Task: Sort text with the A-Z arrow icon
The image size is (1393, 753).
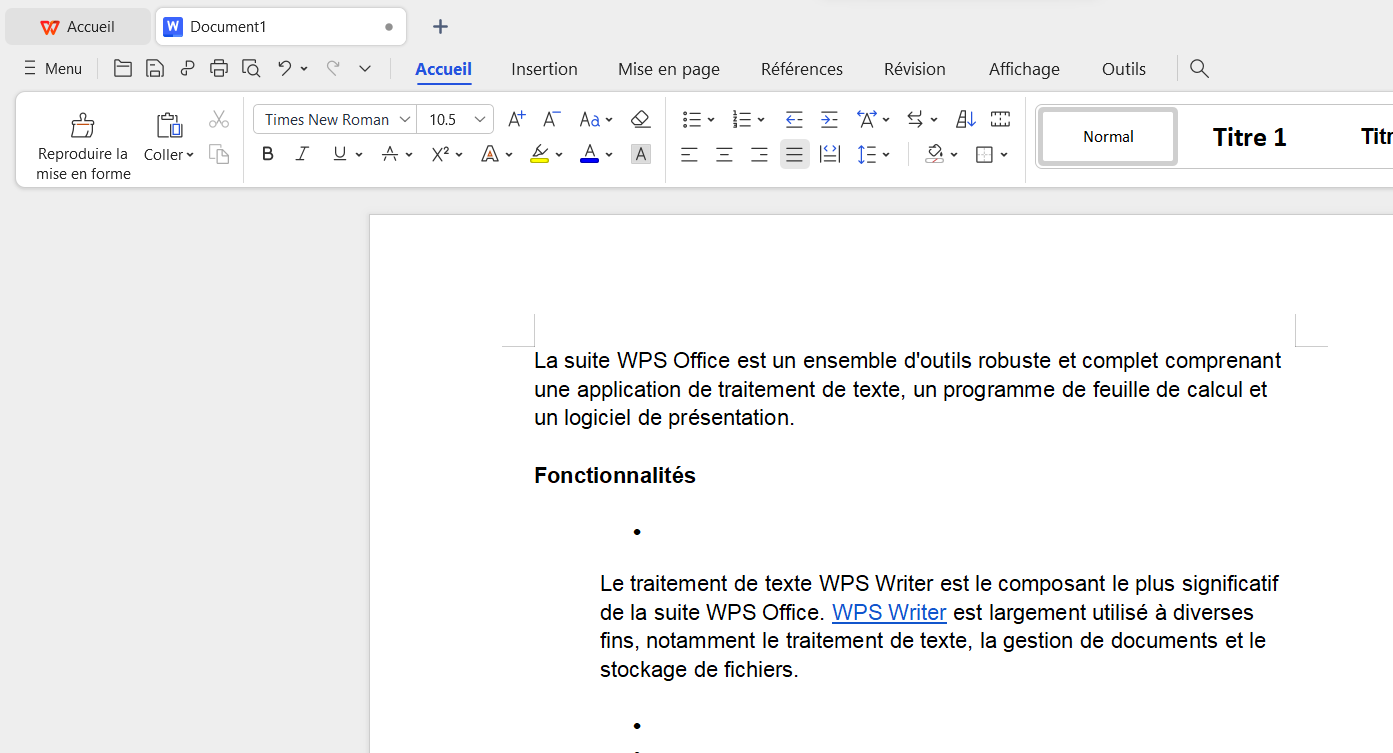Action: pyautogui.click(x=965, y=119)
